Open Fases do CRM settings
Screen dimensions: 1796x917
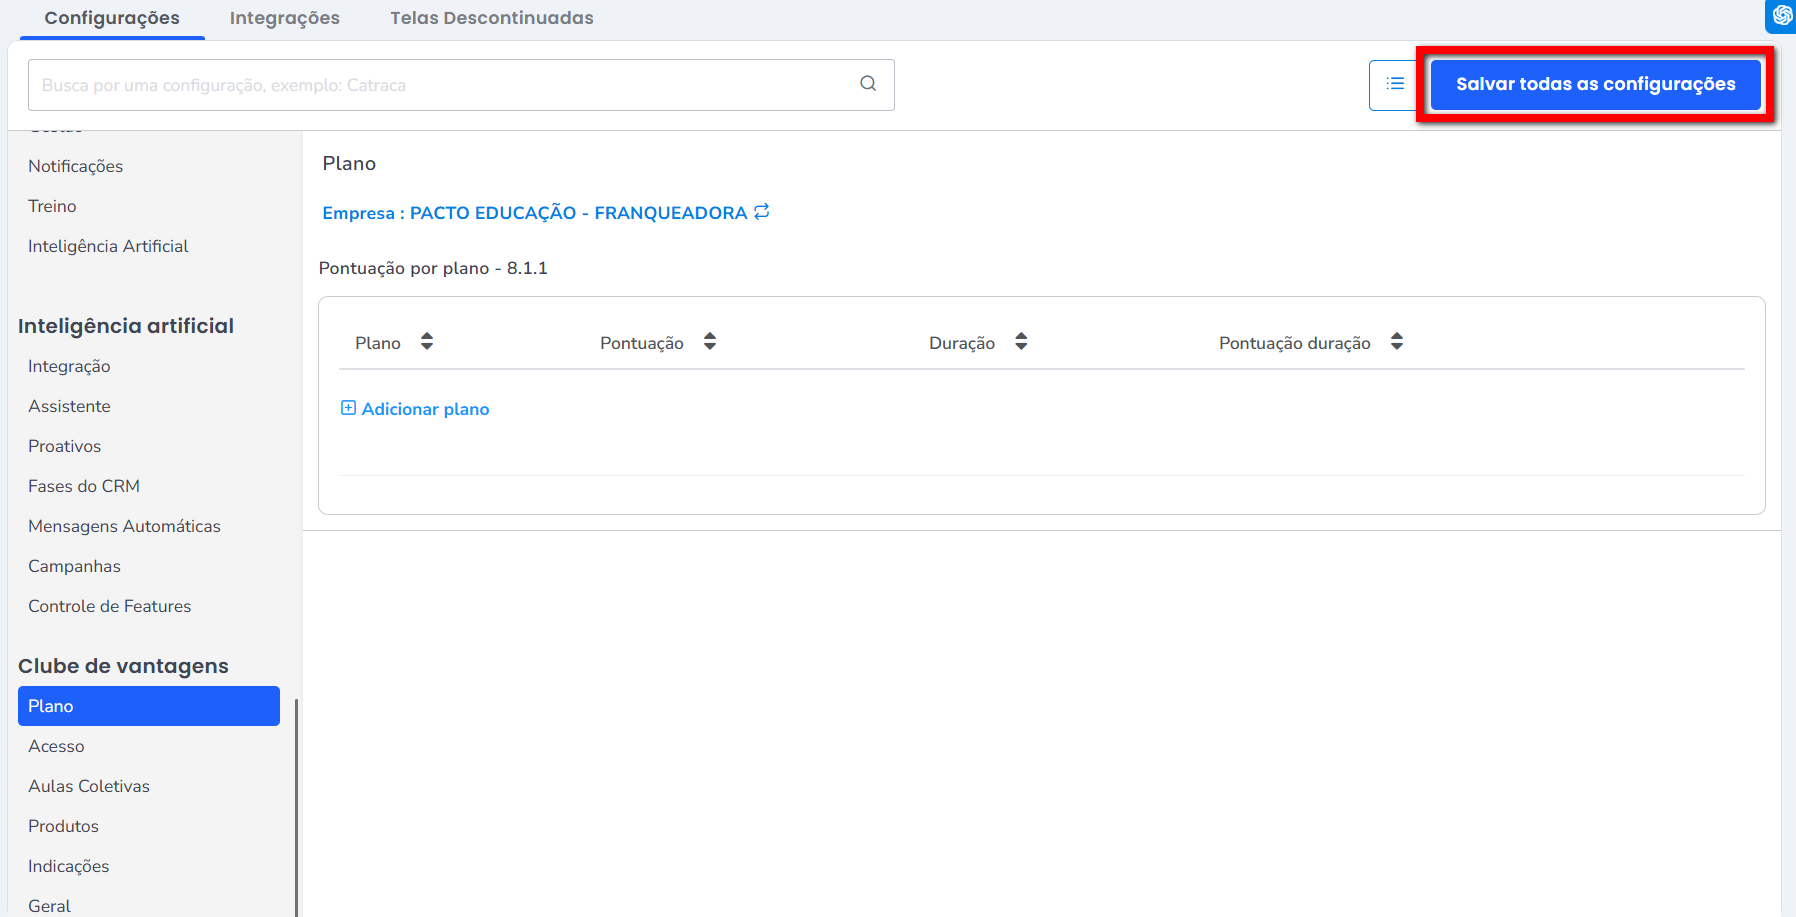point(84,486)
